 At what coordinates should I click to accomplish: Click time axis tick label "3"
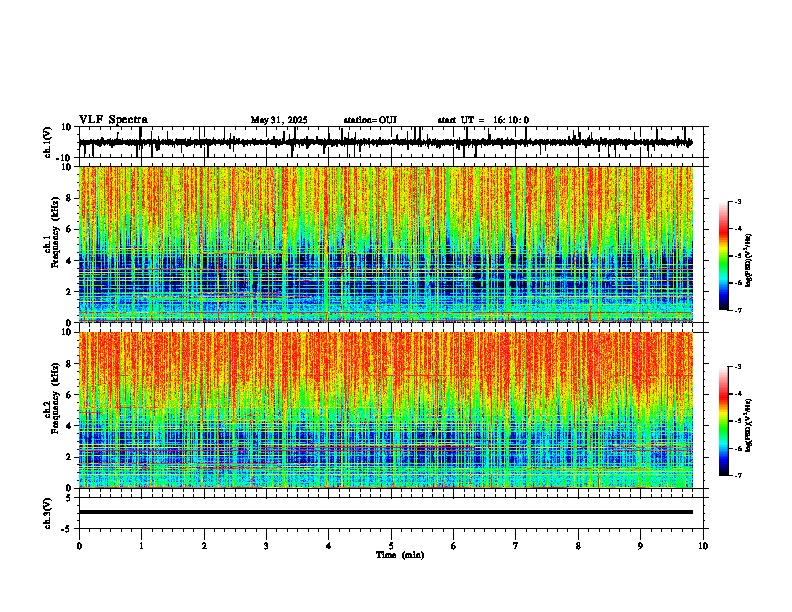tap(266, 546)
